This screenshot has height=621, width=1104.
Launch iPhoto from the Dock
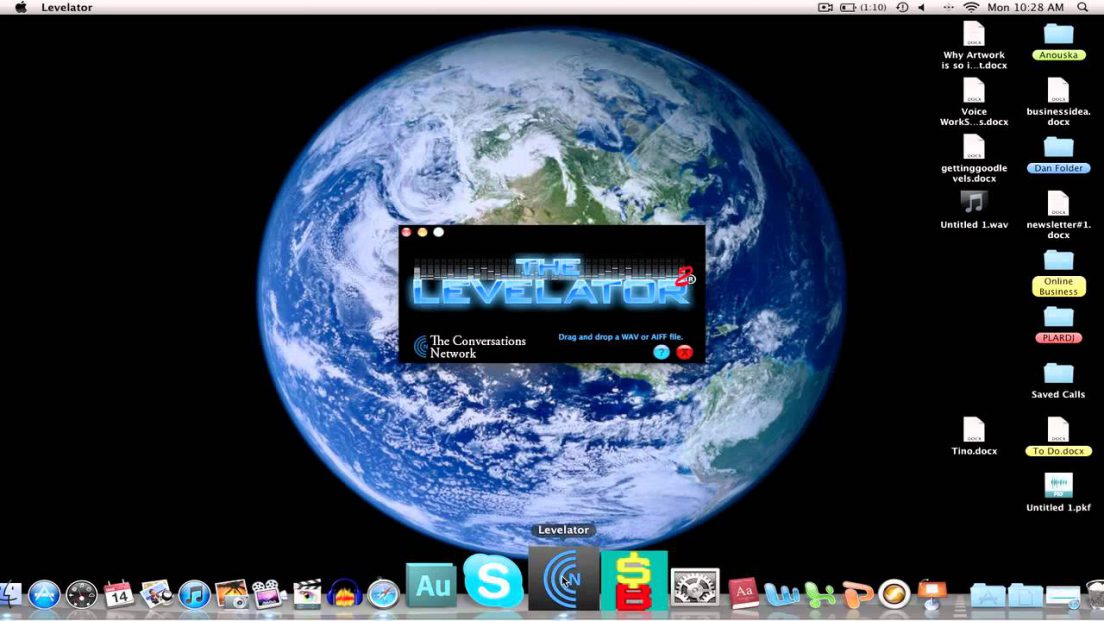click(x=232, y=595)
